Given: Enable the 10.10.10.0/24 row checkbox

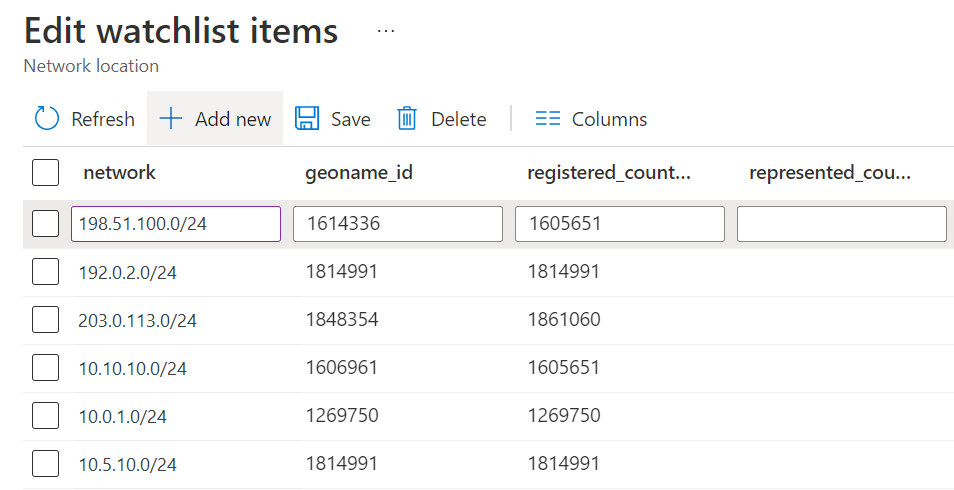Looking at the screenshot, I should [45, 368].
